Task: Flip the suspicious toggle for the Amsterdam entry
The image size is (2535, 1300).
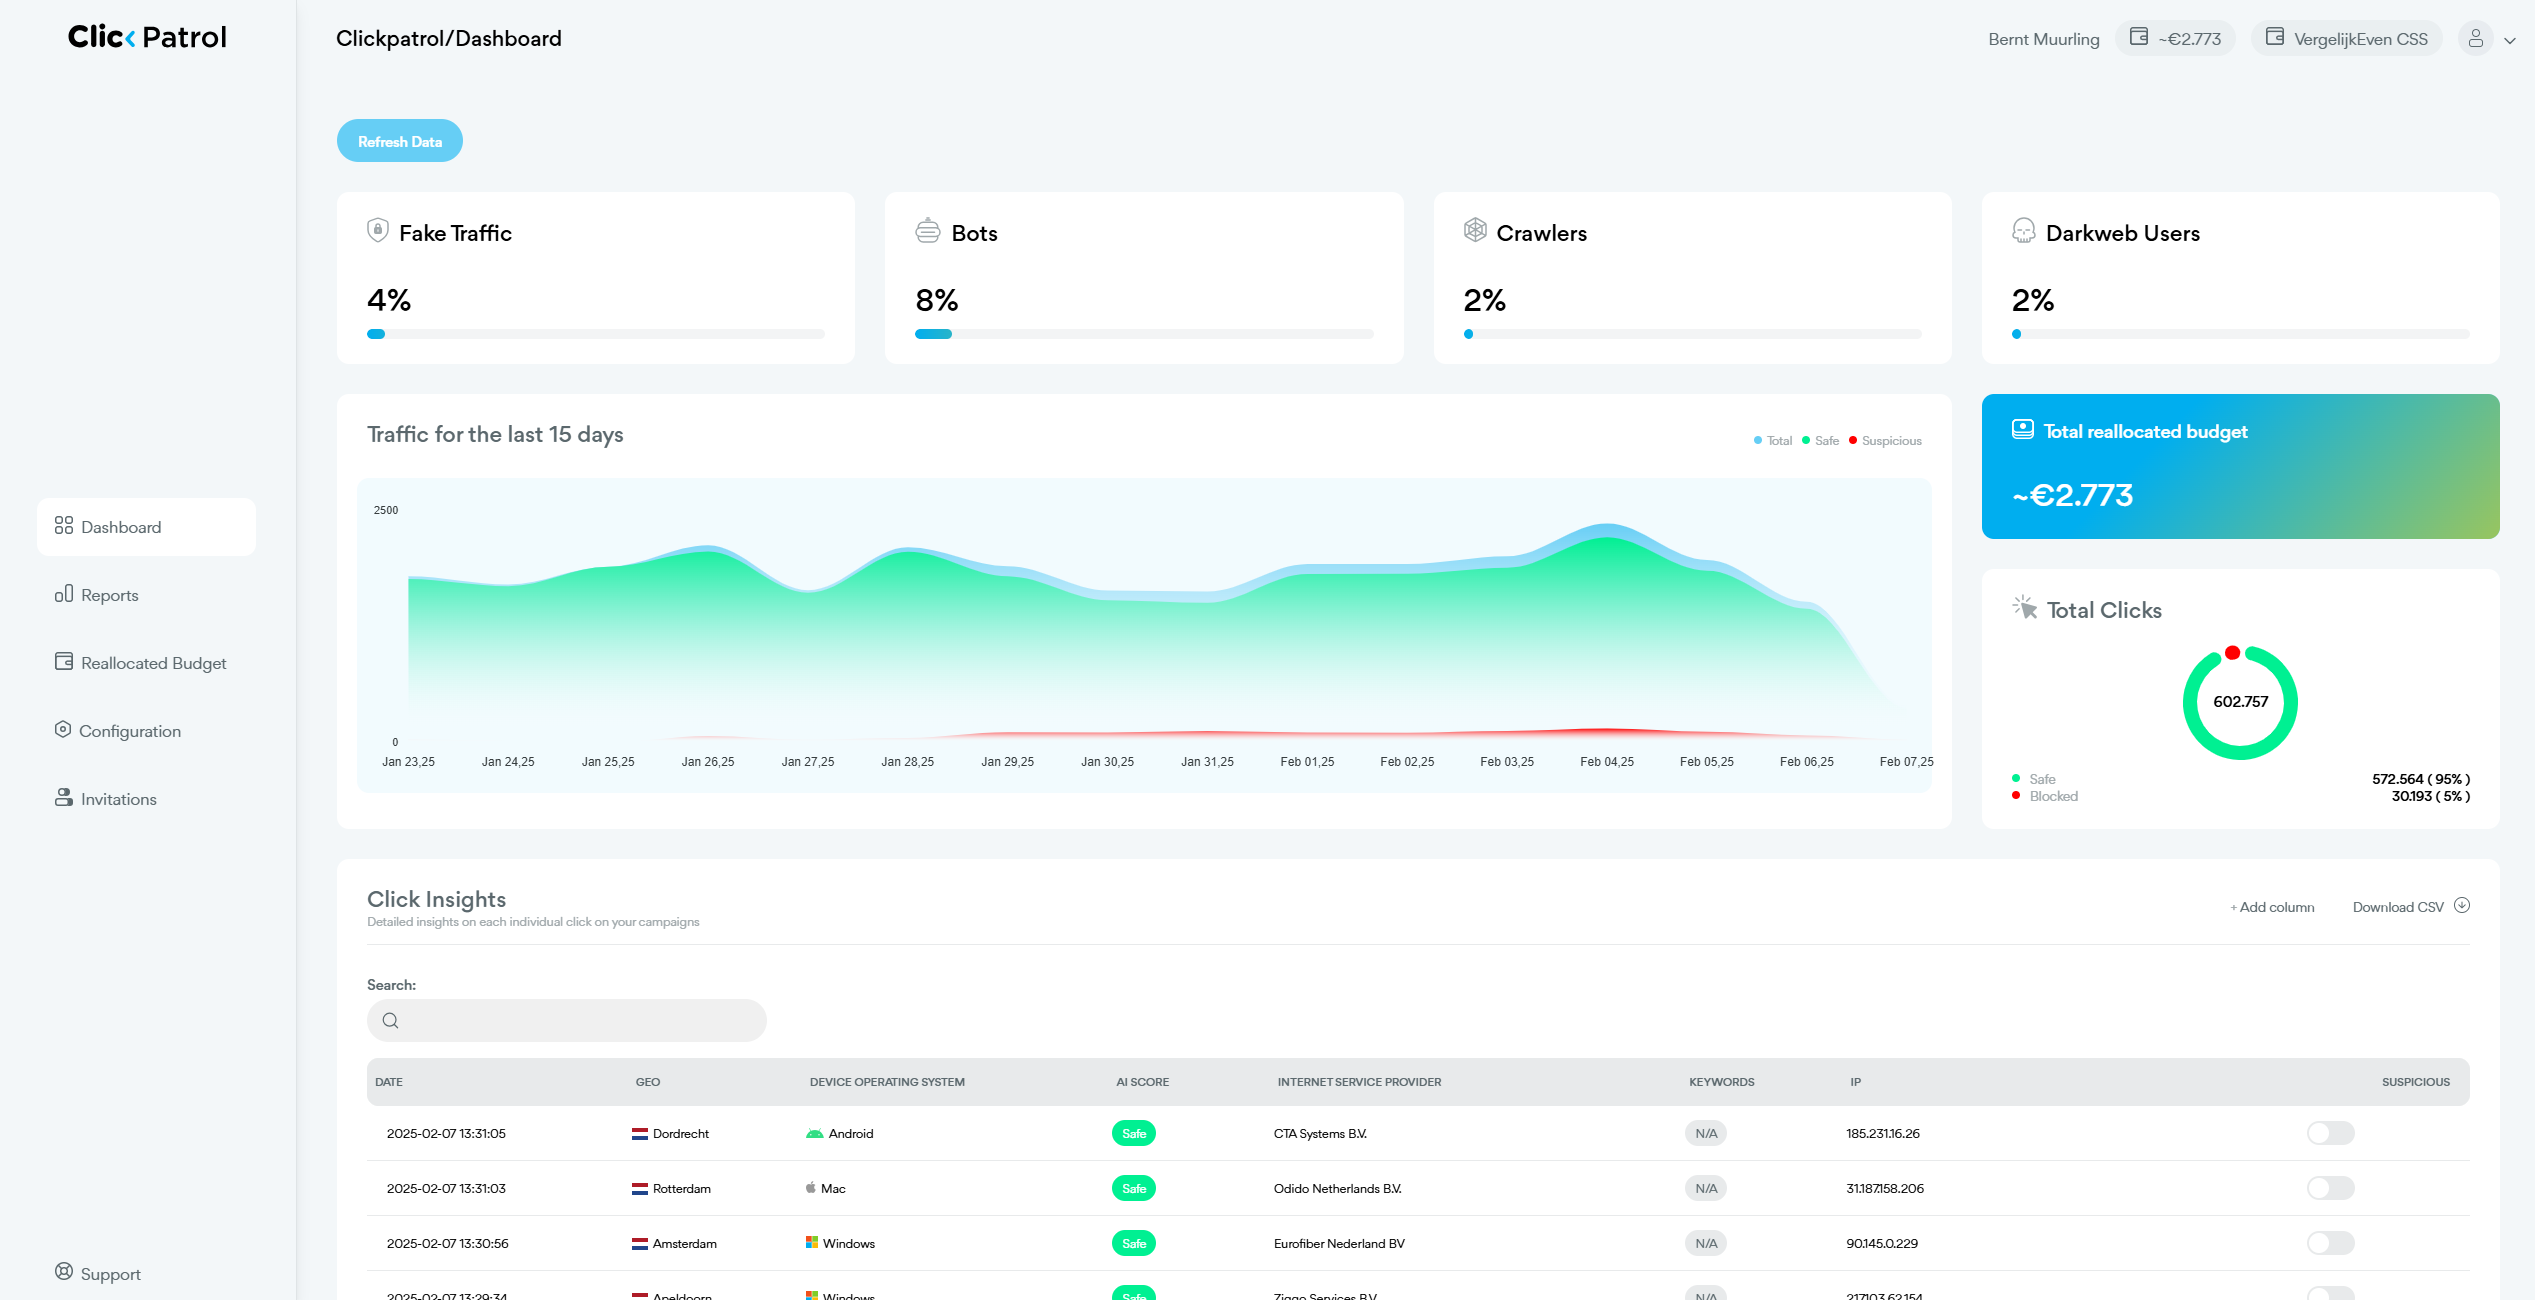Action: (2330, 1243)
